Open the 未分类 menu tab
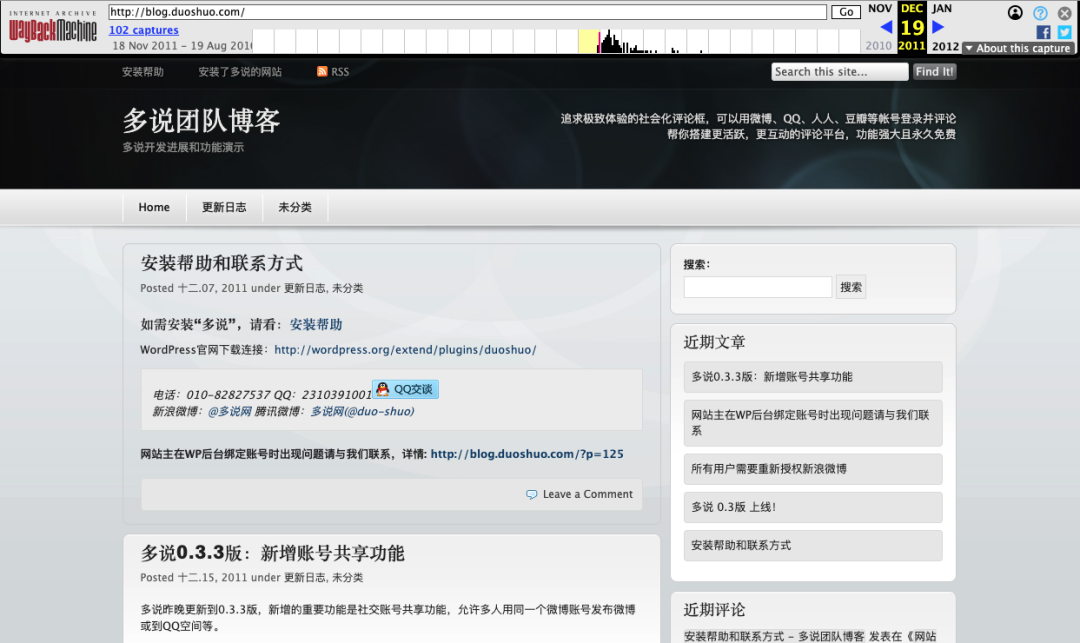1080x643 pixels. tap(295, 208)
